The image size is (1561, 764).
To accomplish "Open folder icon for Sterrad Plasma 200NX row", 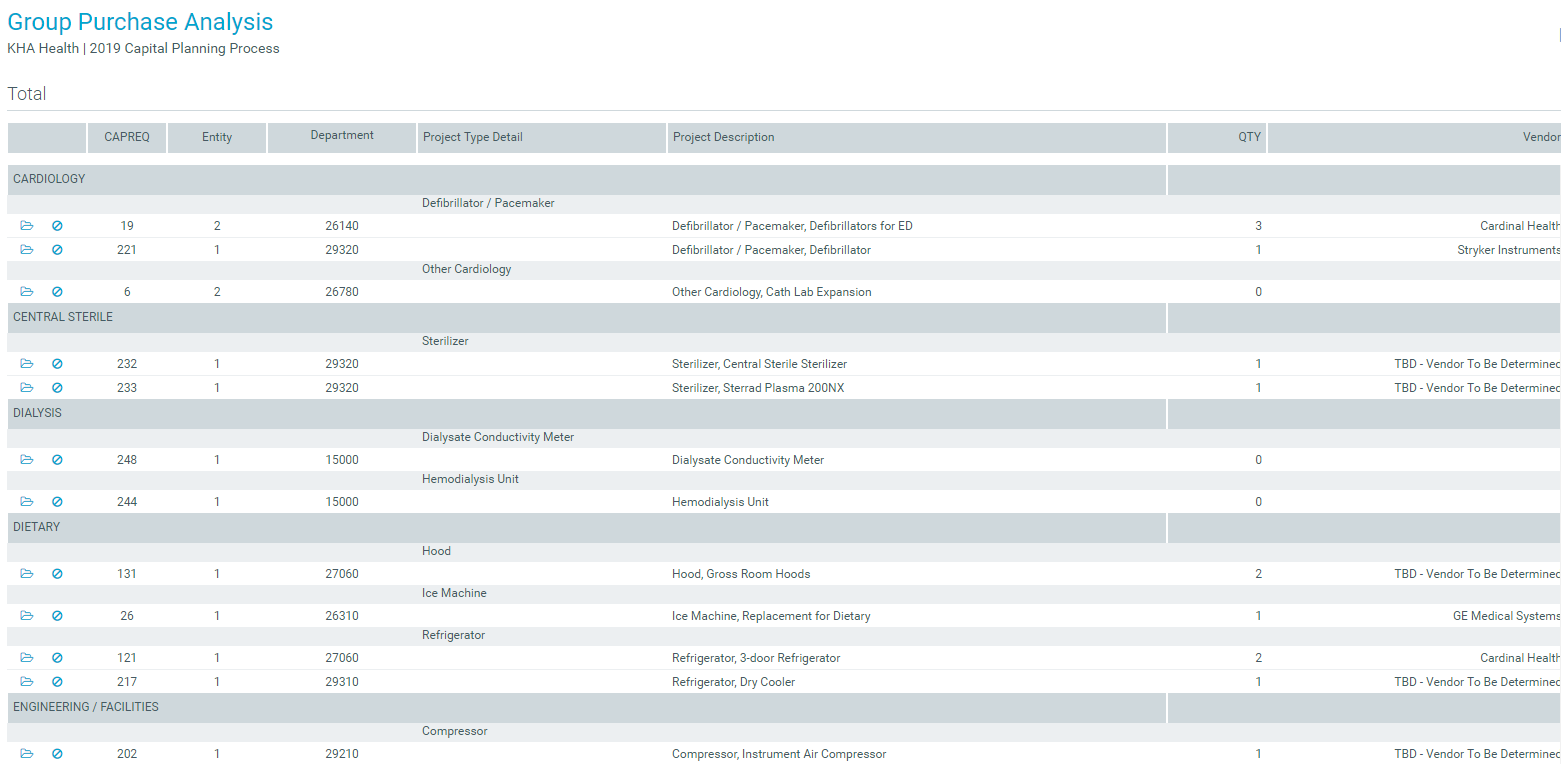I will coord(27,388).
